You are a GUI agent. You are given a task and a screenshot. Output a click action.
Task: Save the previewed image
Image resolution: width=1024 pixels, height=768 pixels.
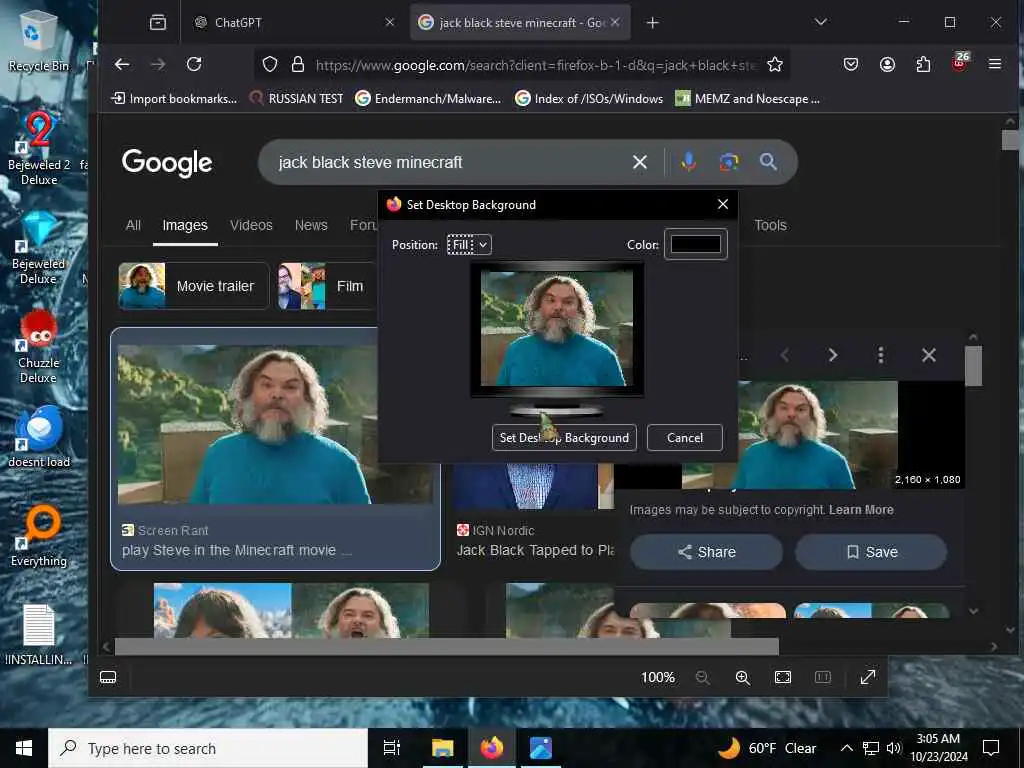[x=871, y=552]
